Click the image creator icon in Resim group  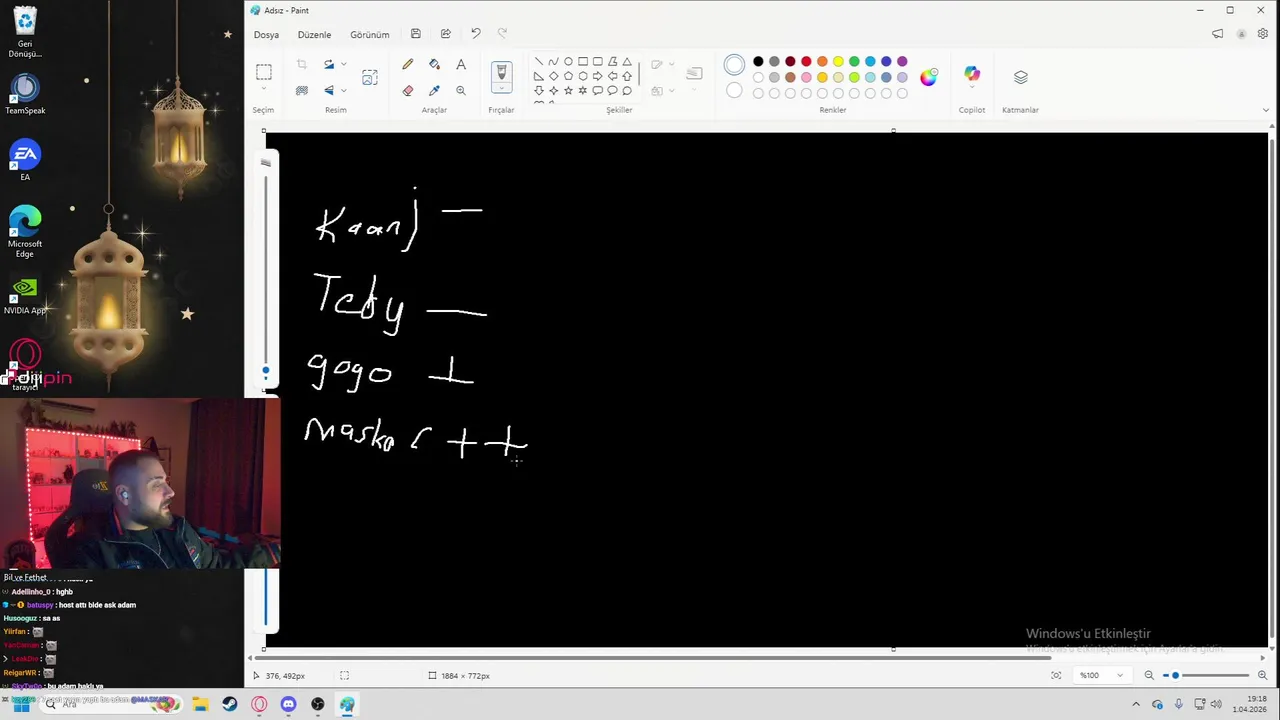coord(370,77)
